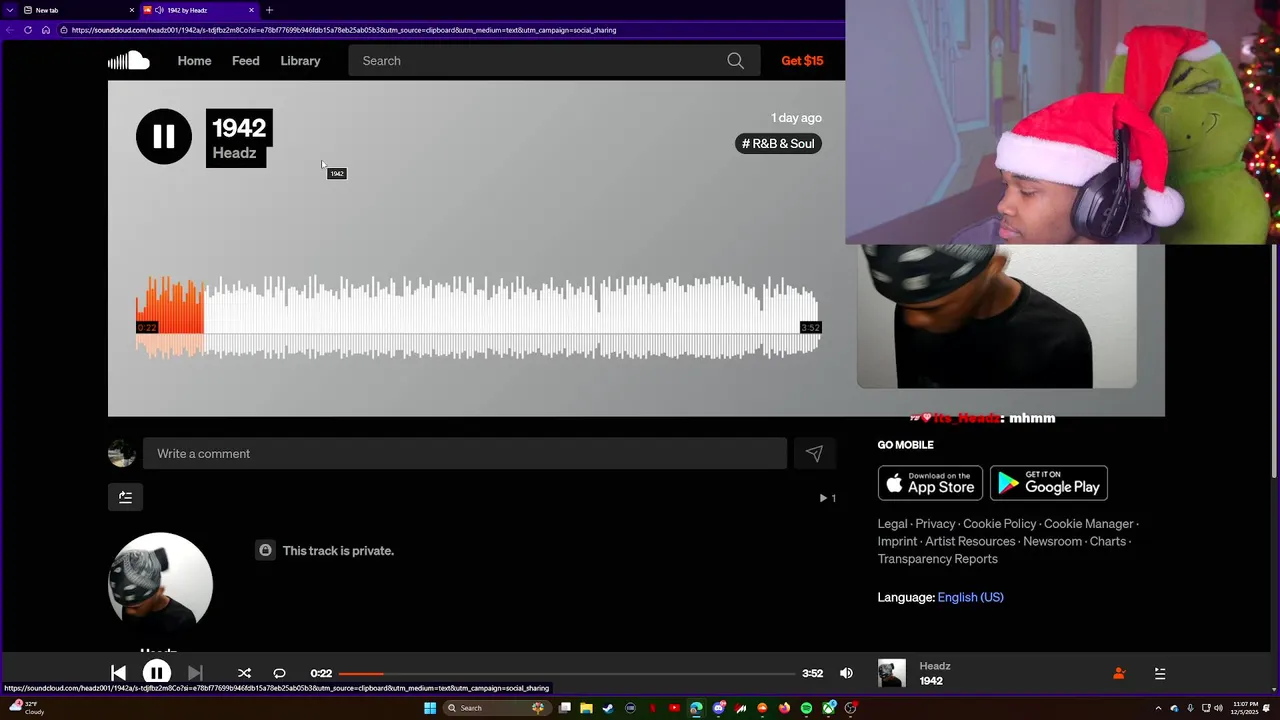
Task: Click the browser address bar URL
Action: 344,30
